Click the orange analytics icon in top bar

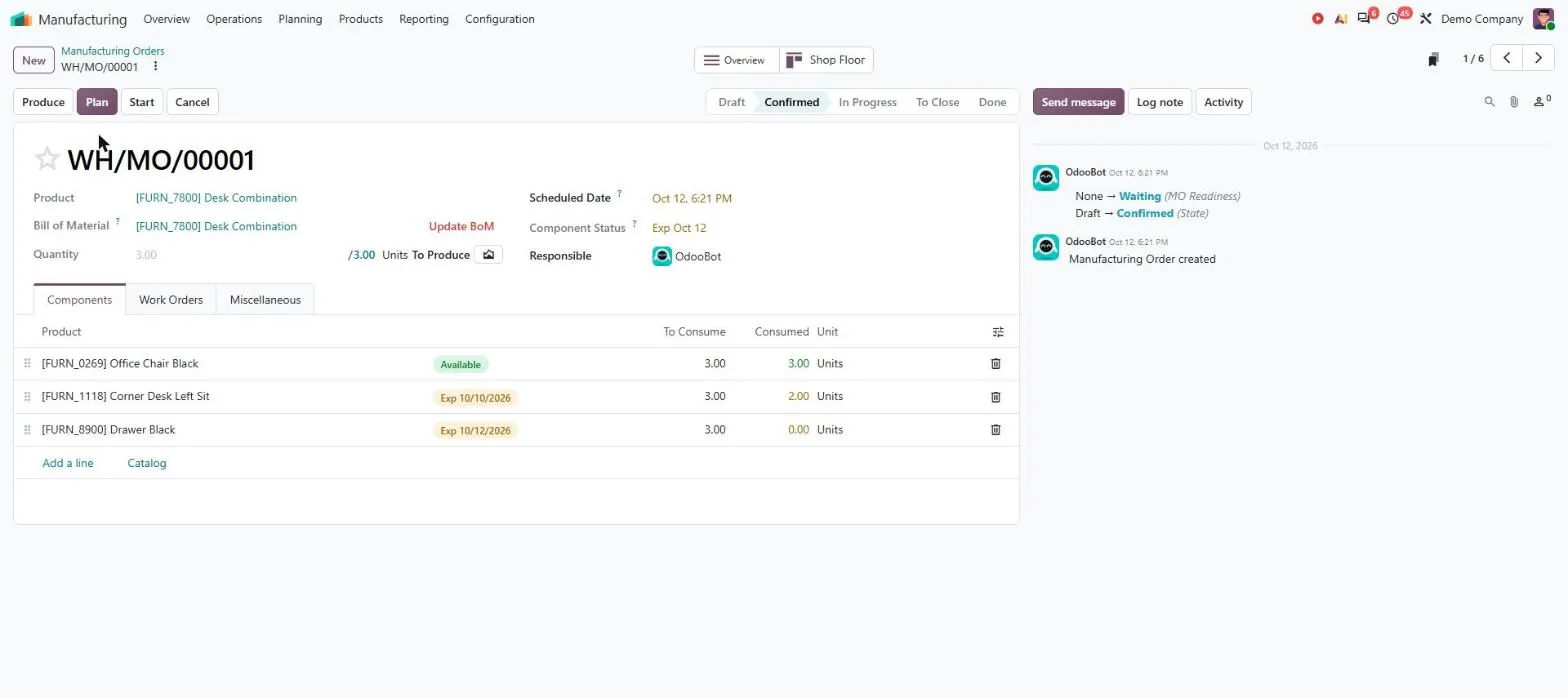(x=1341, y=19)
